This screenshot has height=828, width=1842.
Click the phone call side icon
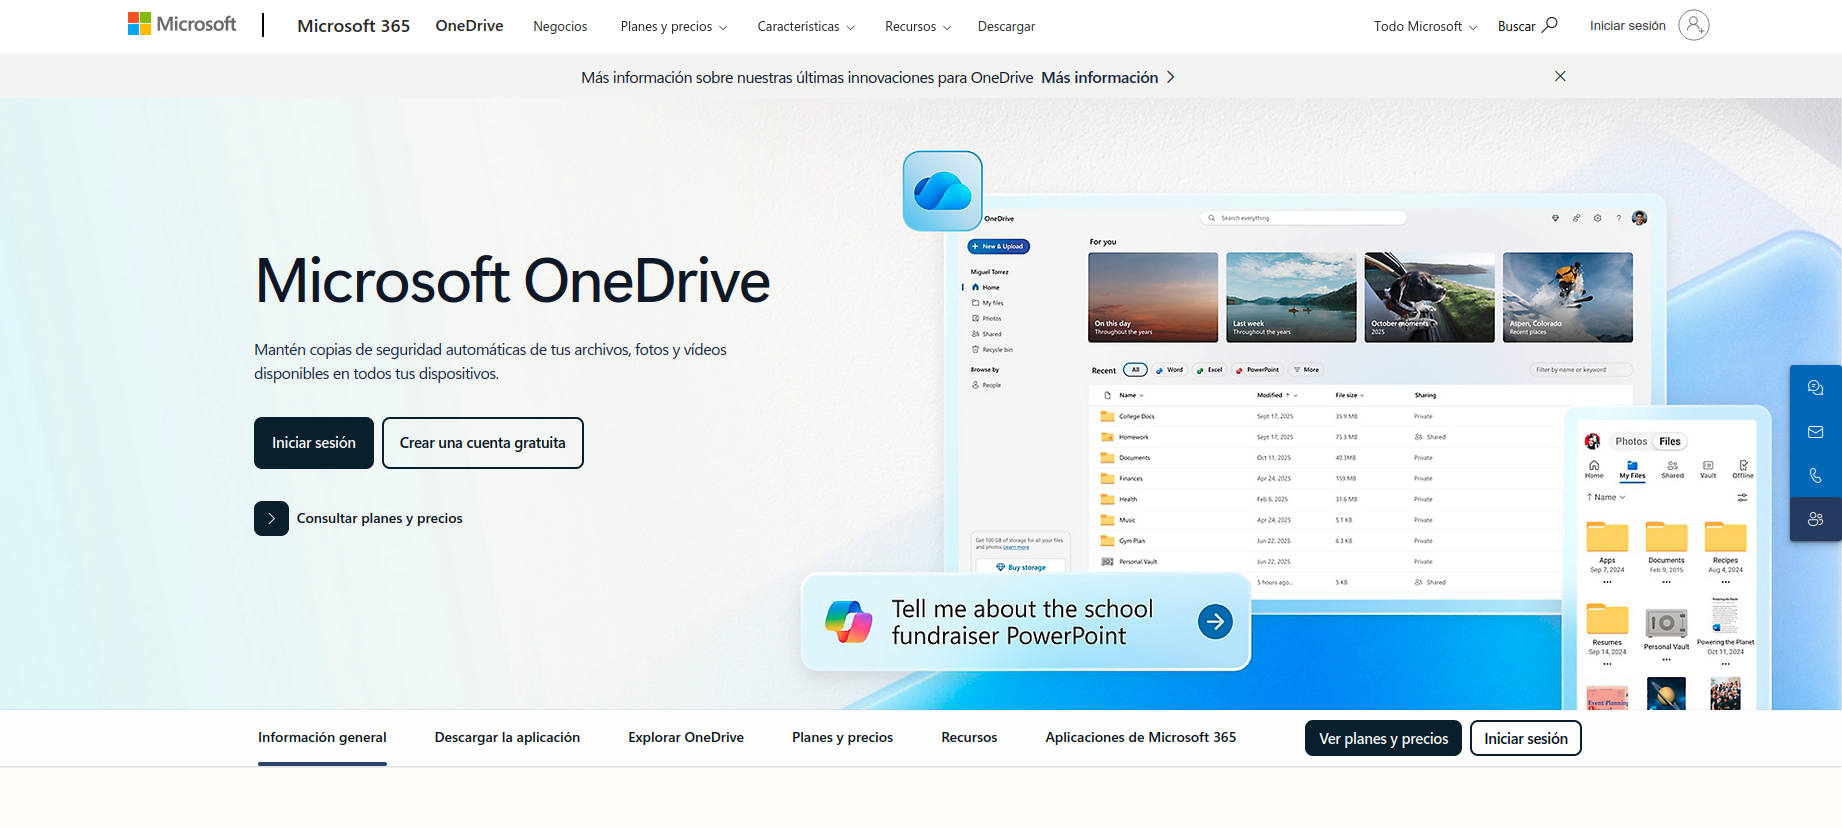tap(1815, 476)
